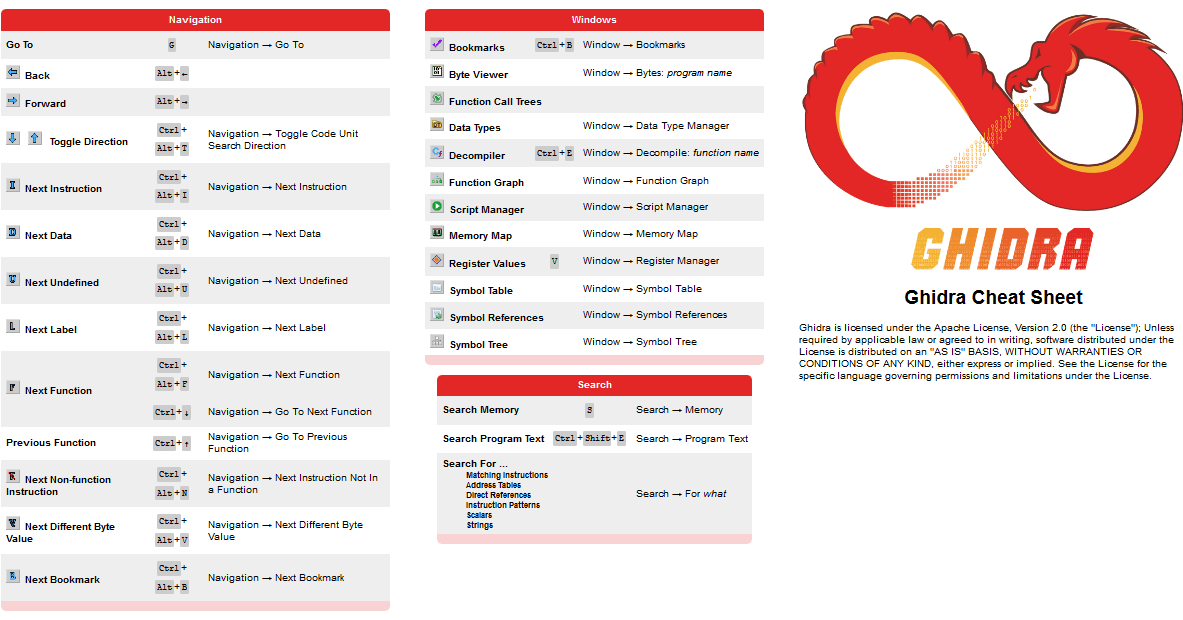Click 'Window → Memory Map' text
This screenshot has width=1183, height=620.
click(641, 234)
